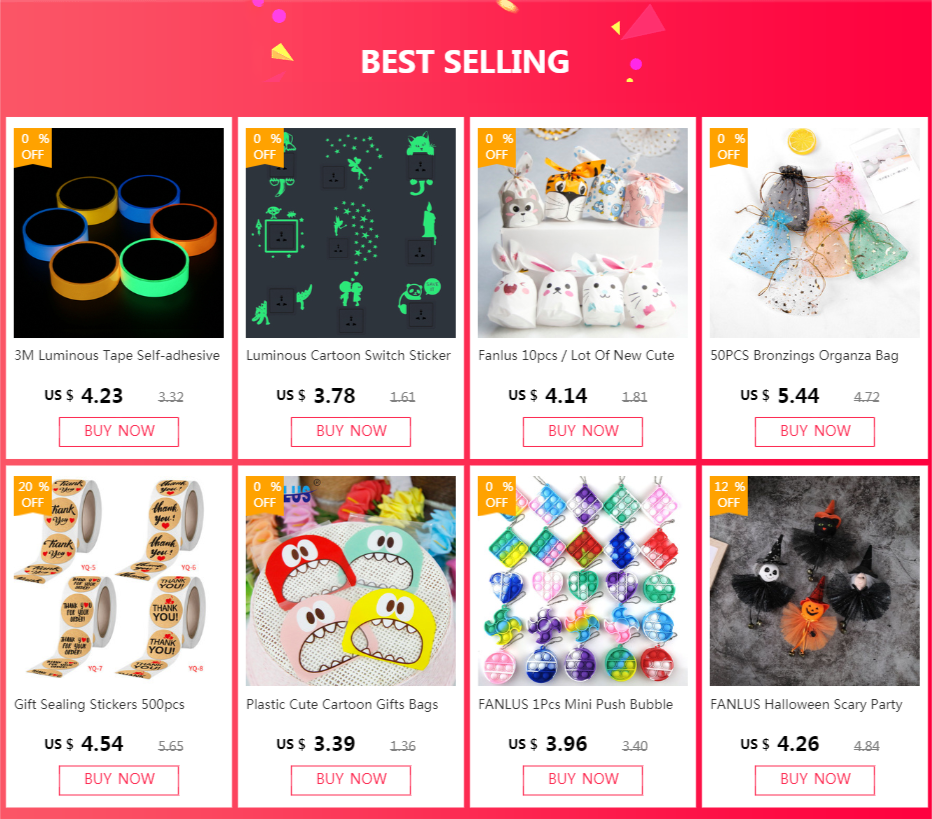Buy the Fanlus 10pcs cute bags now
The height and width of the screenshot is (819, 932).
click(x=582, y=431)
